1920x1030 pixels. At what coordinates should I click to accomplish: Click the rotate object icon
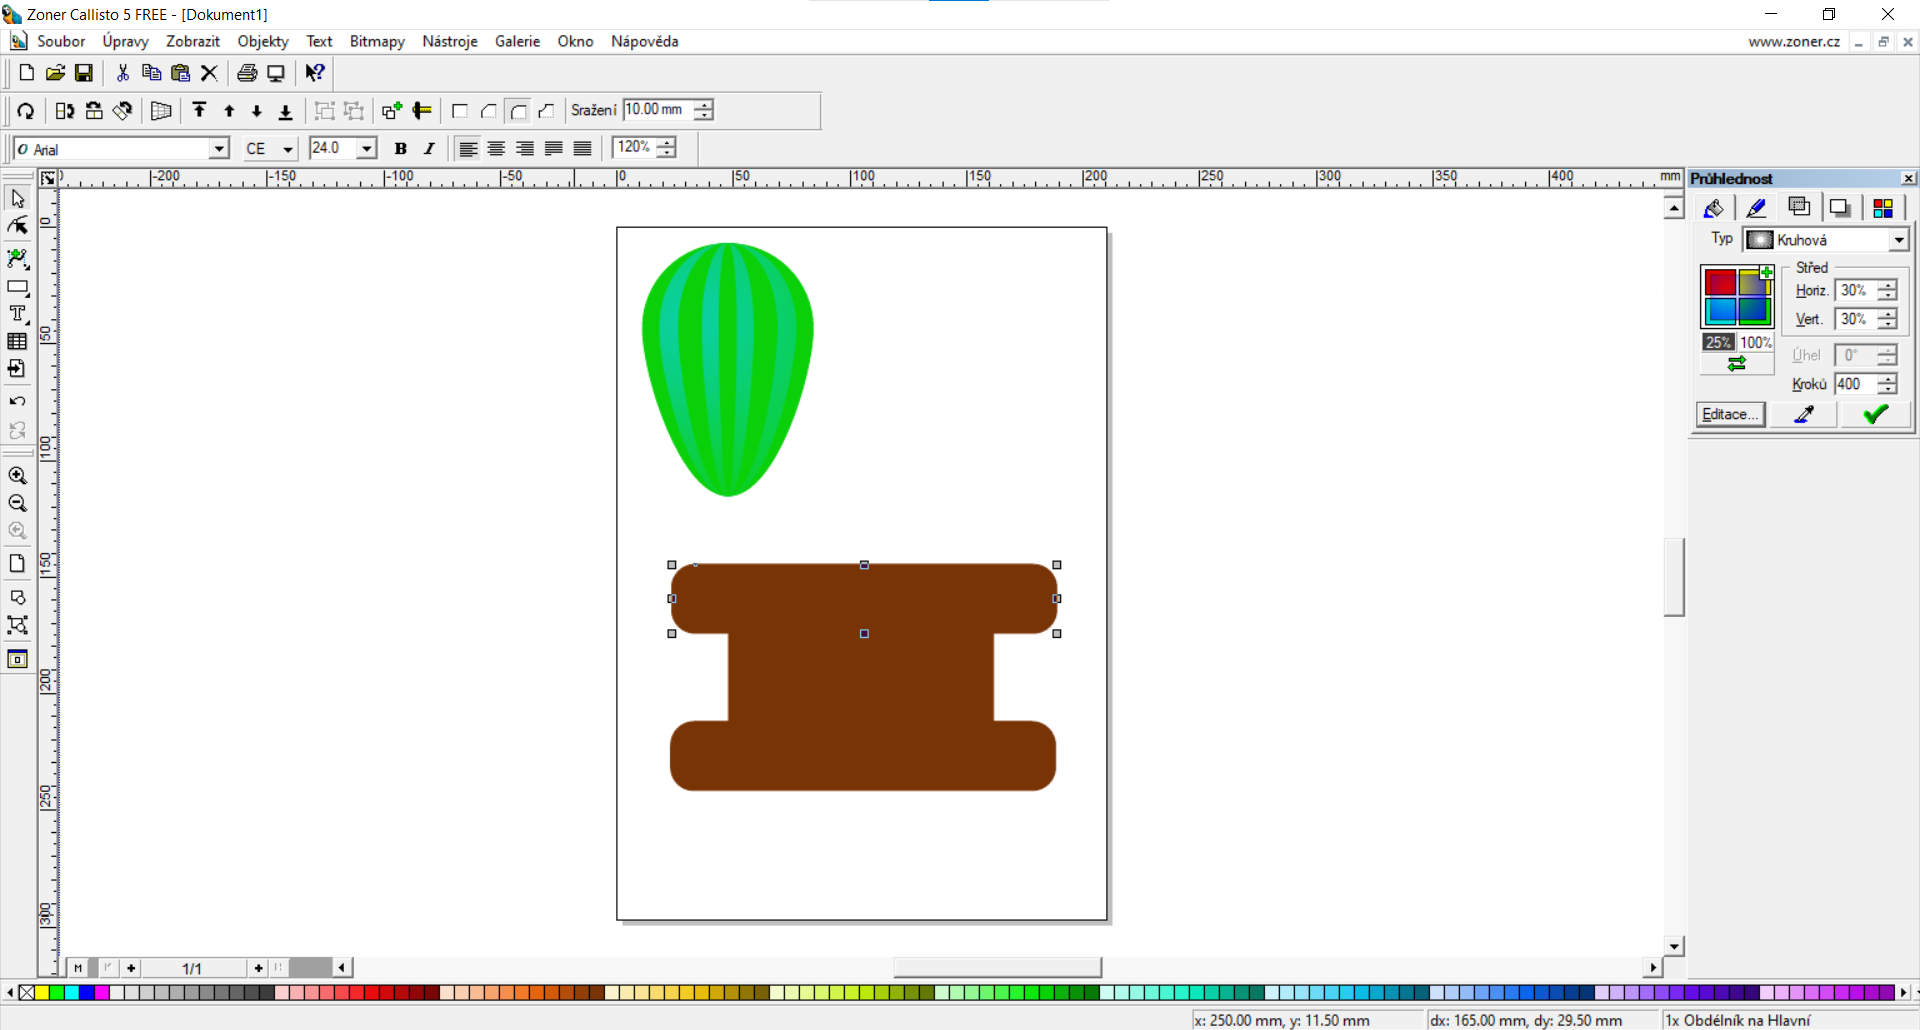click(x=27, y=111)
